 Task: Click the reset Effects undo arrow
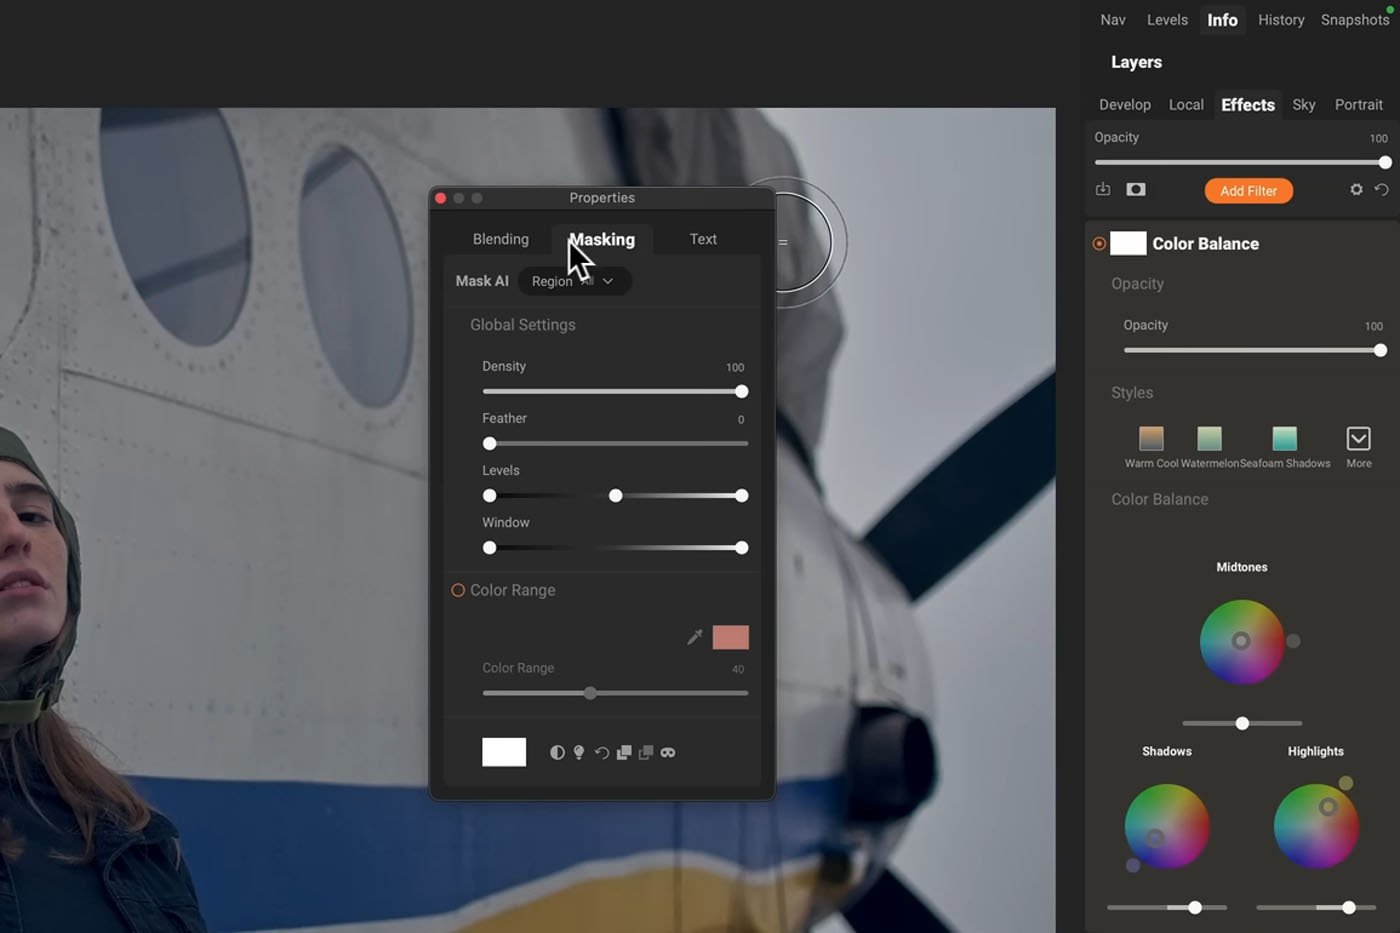tap(1381, 189)
